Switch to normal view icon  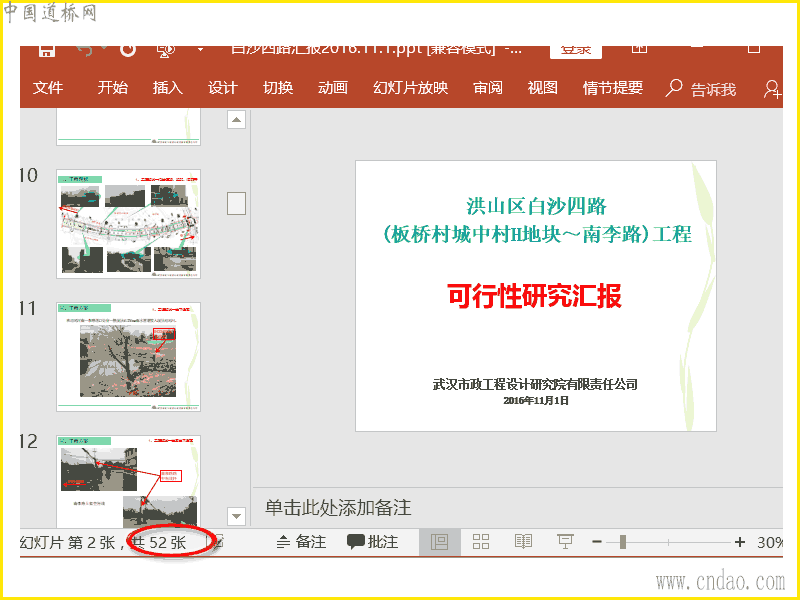tap(439, 542)
